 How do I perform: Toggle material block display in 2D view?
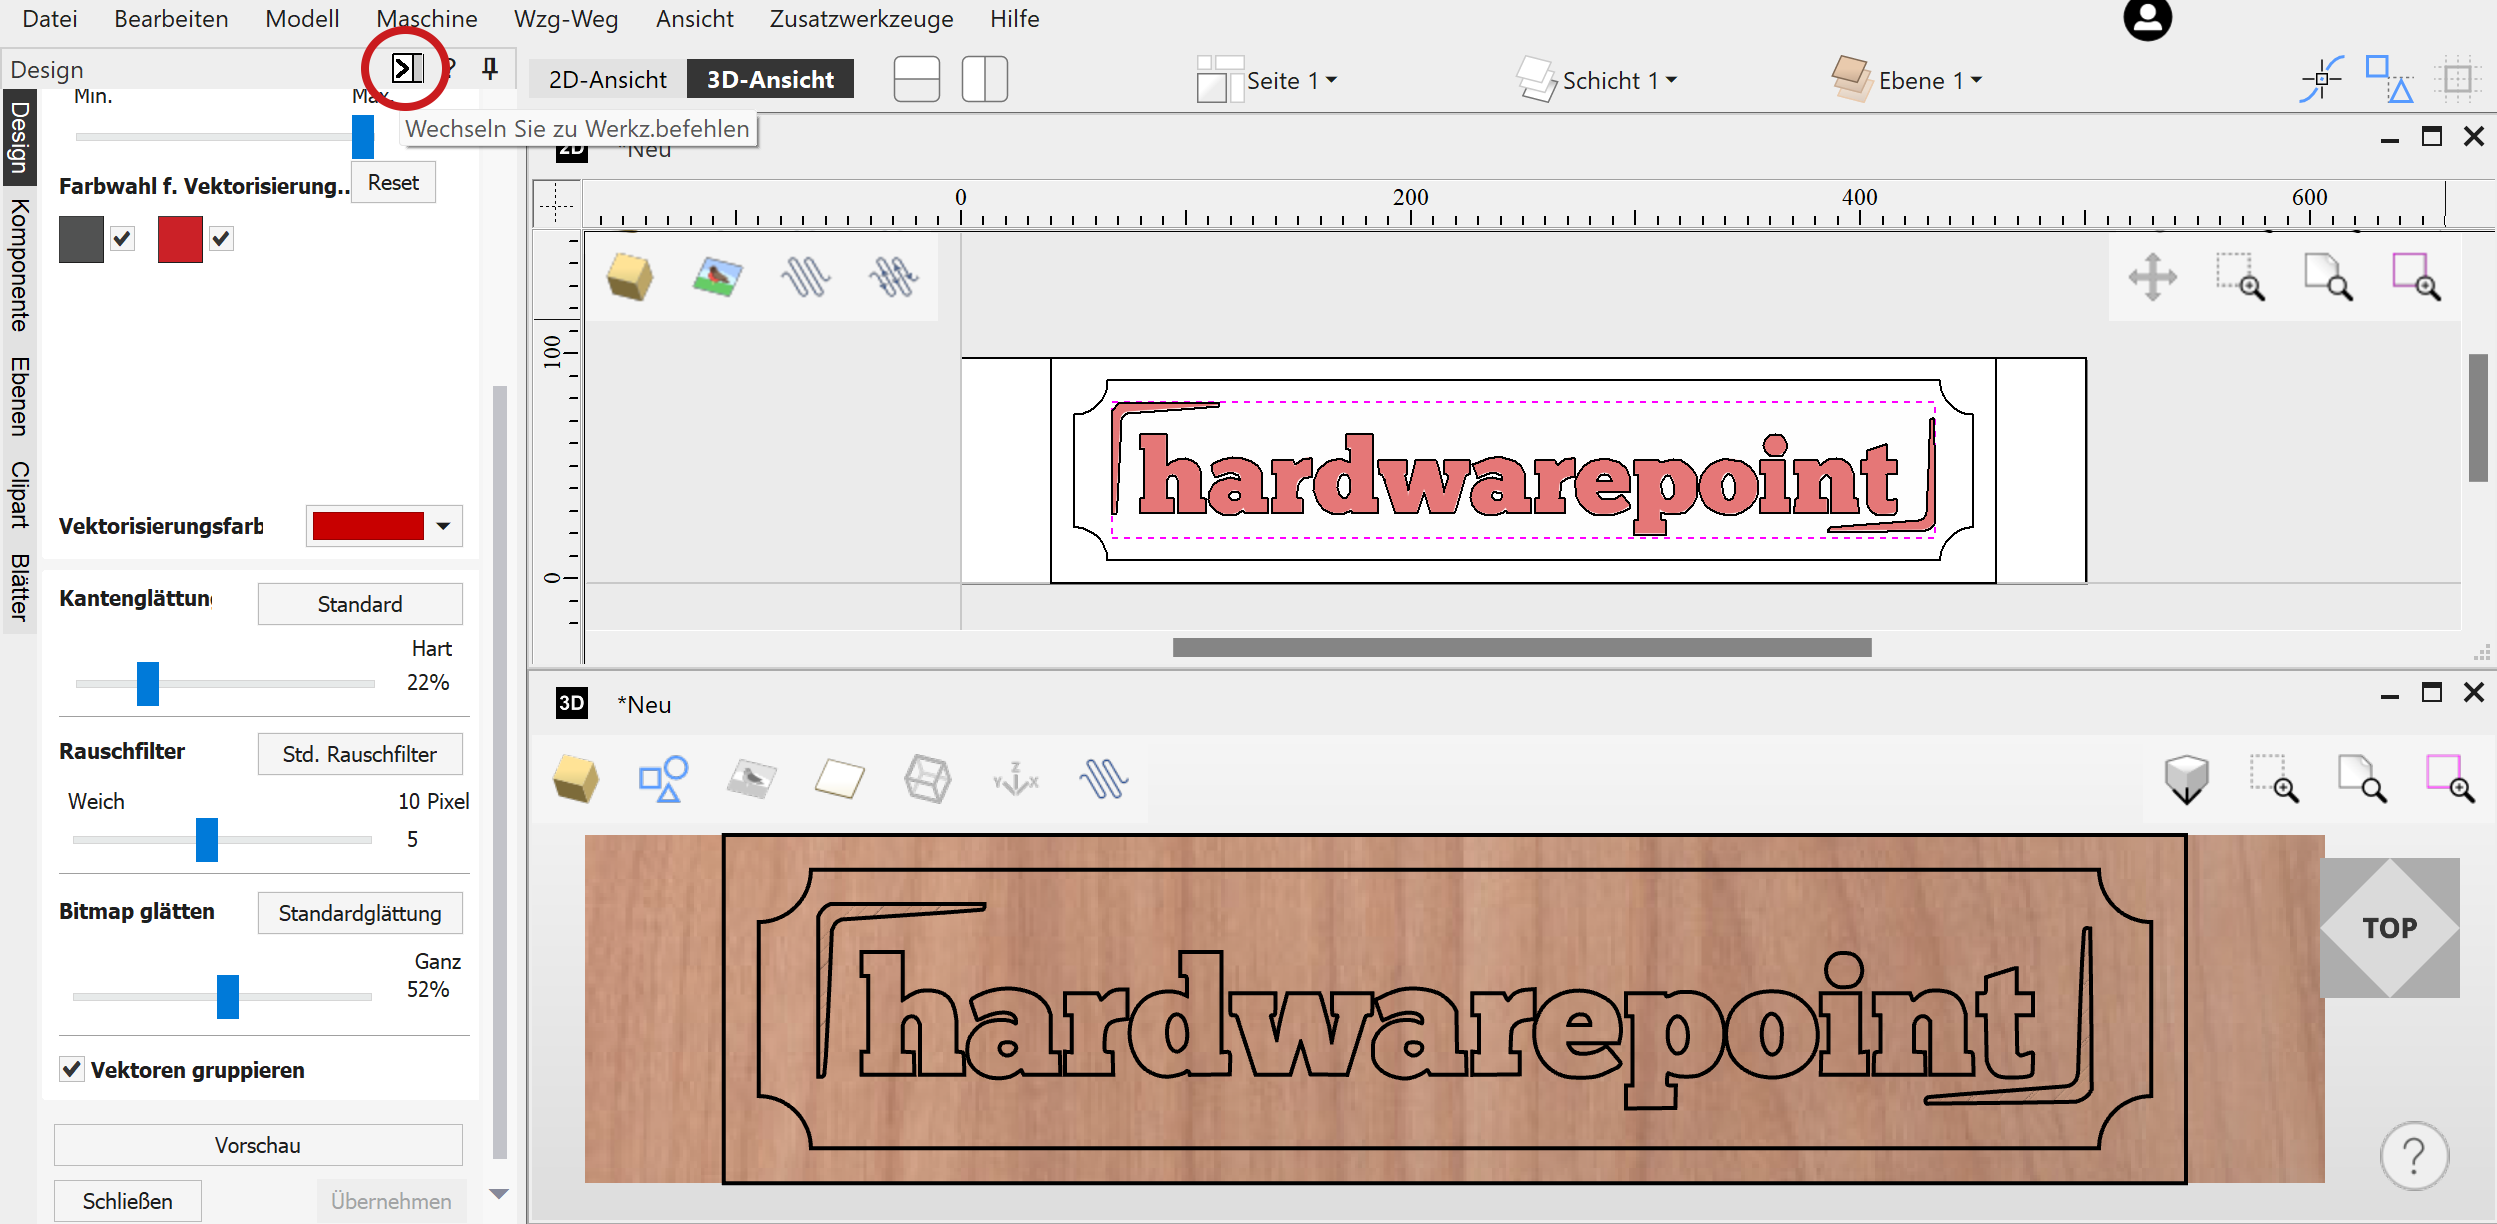(x=630, y=277)
